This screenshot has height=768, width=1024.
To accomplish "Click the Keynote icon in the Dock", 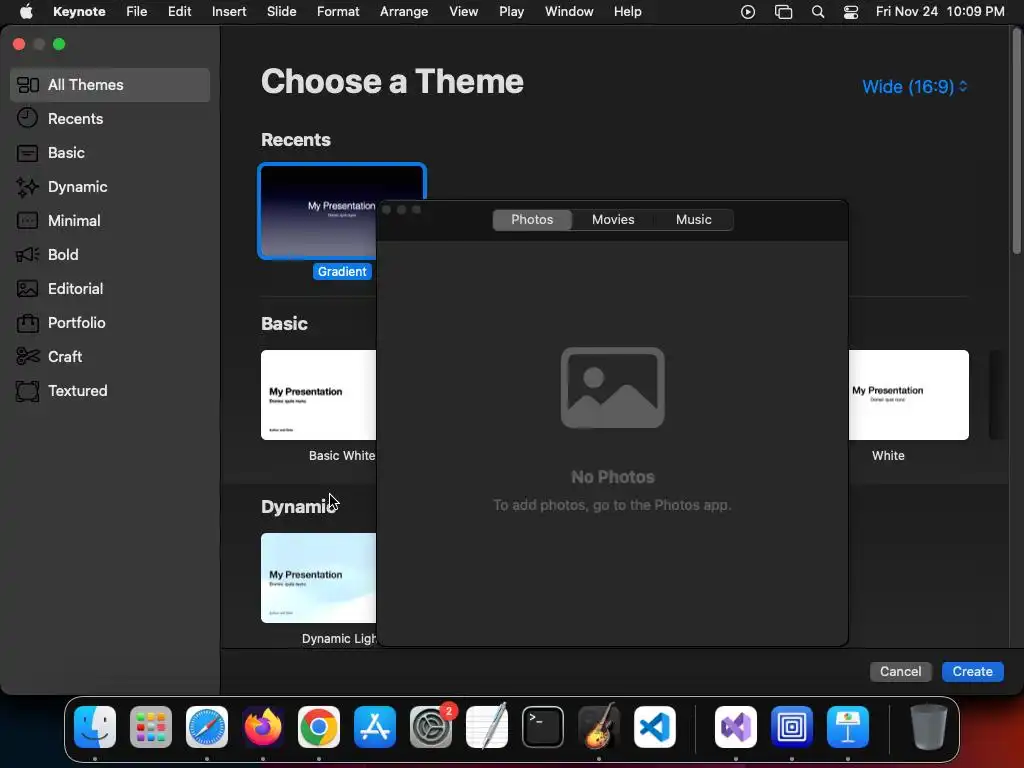I will pyautogui.click(x=848, y=727).
